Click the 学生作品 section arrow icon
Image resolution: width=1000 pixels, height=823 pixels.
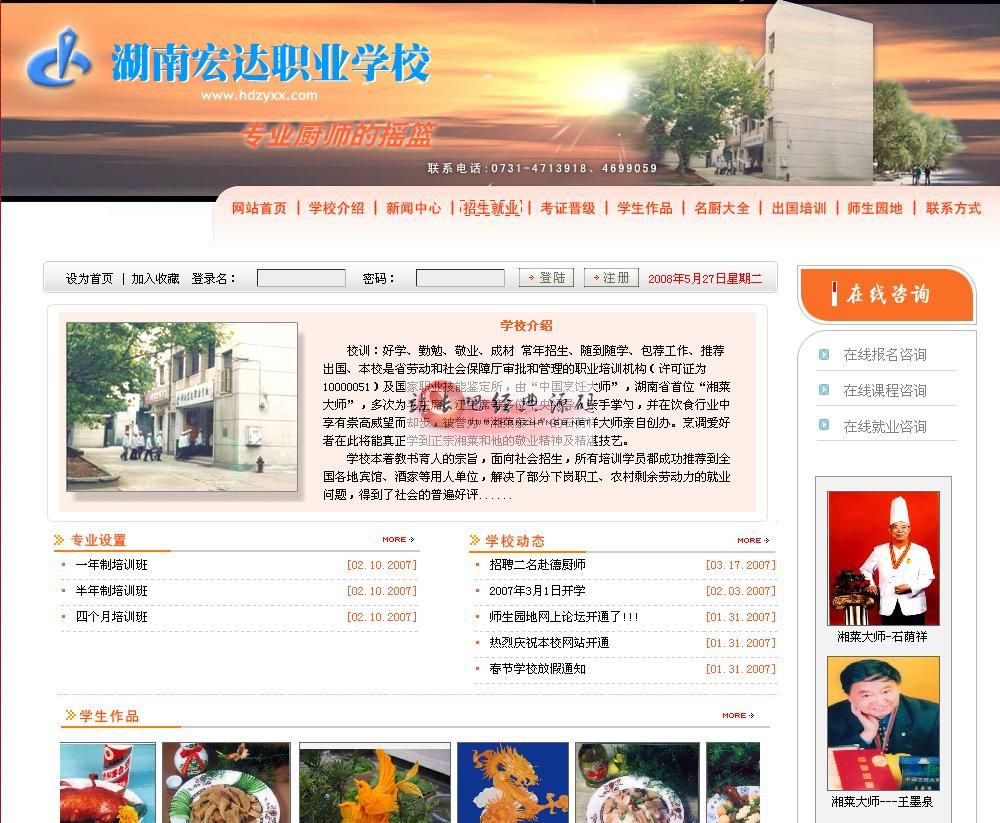70,715
